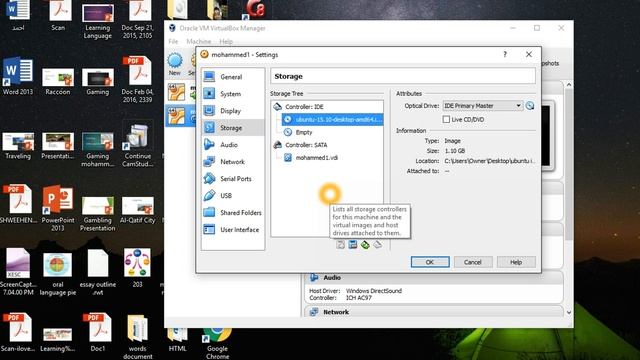Click the Al-Qatif City presentation desktop file
Viewport: 640px width, 360px height.
[x=138, y=210]
